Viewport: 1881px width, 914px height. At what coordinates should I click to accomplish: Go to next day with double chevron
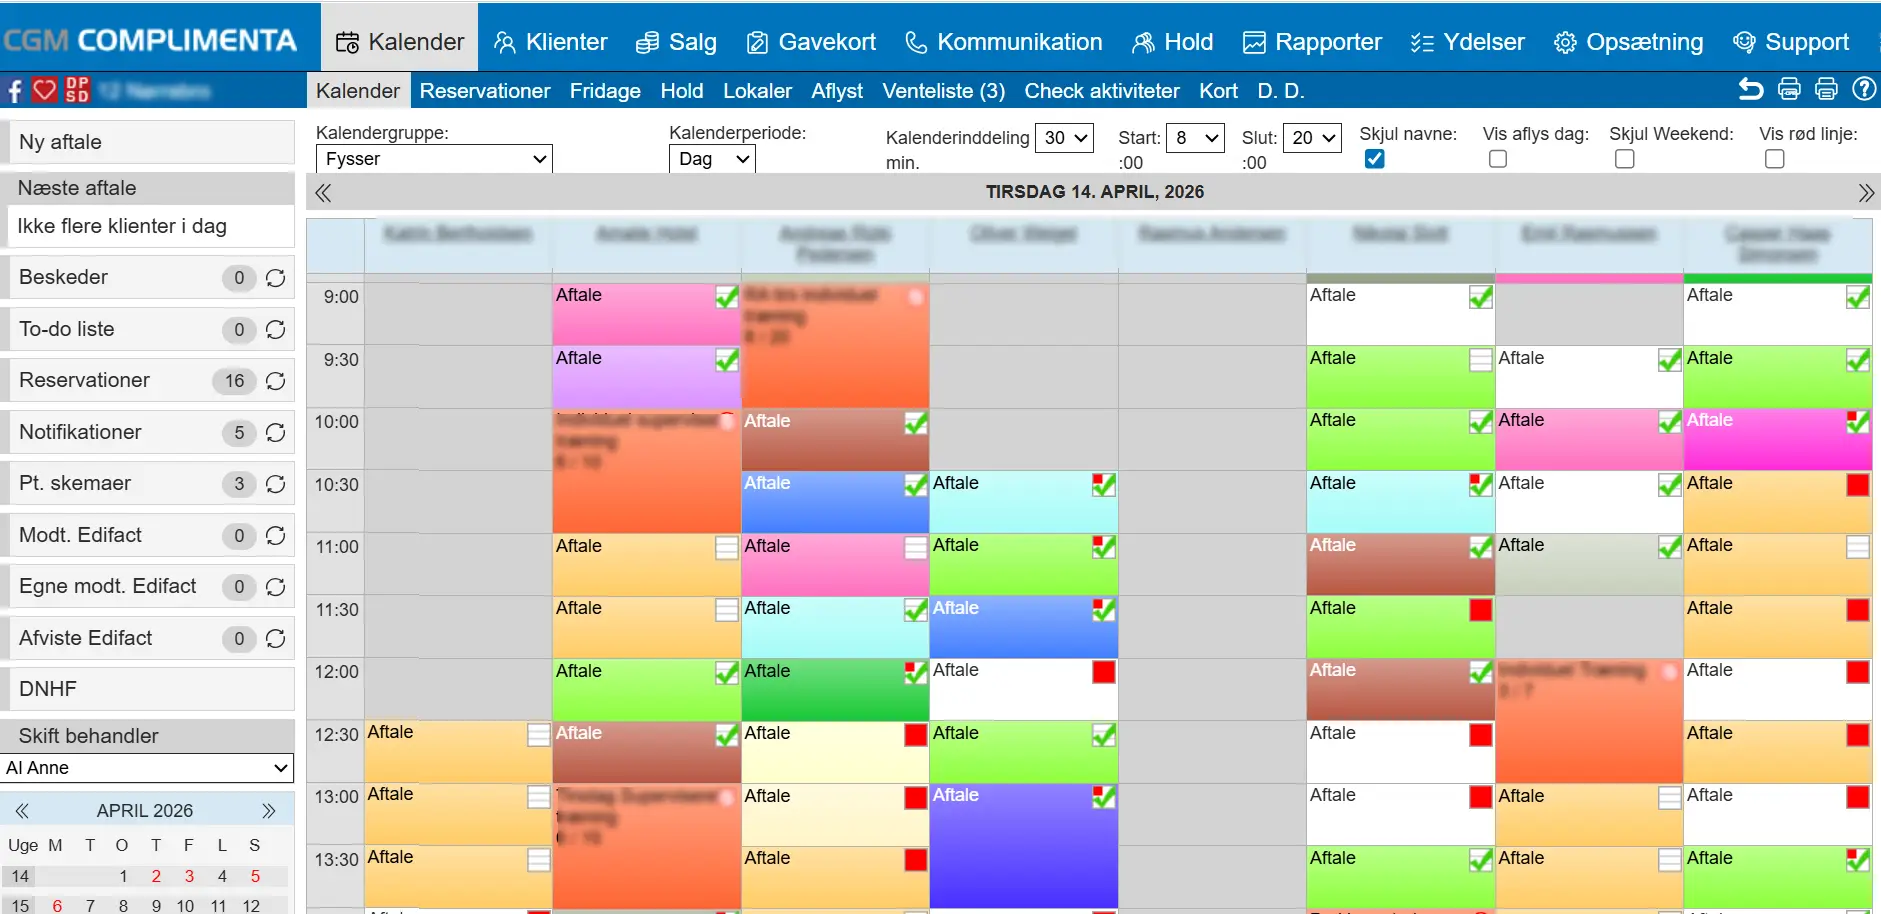point(1865,193)
